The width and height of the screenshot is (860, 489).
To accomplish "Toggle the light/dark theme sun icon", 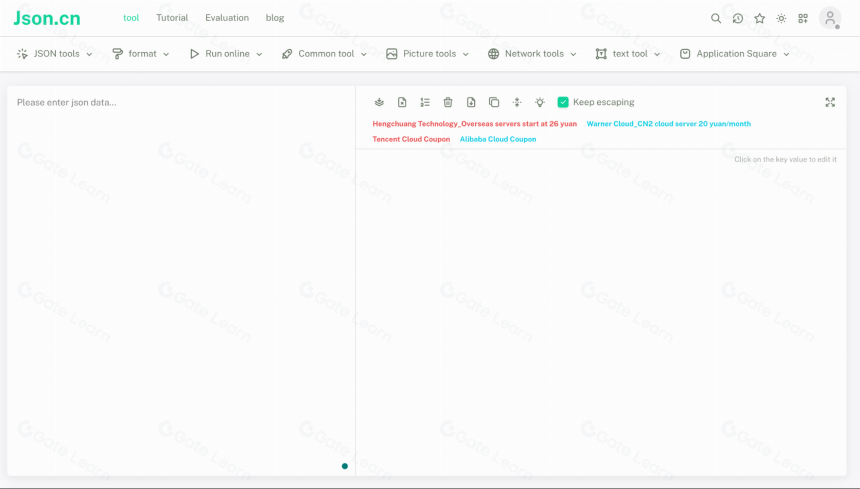I will pyautogui.click(x=781, y=18).
